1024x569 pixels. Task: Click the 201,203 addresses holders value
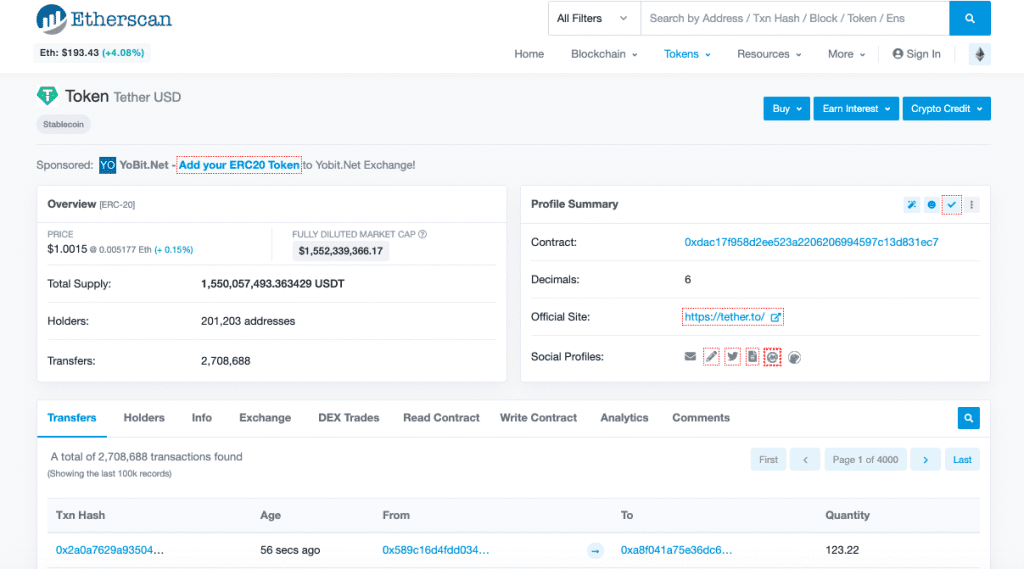(x=248, y=321)
